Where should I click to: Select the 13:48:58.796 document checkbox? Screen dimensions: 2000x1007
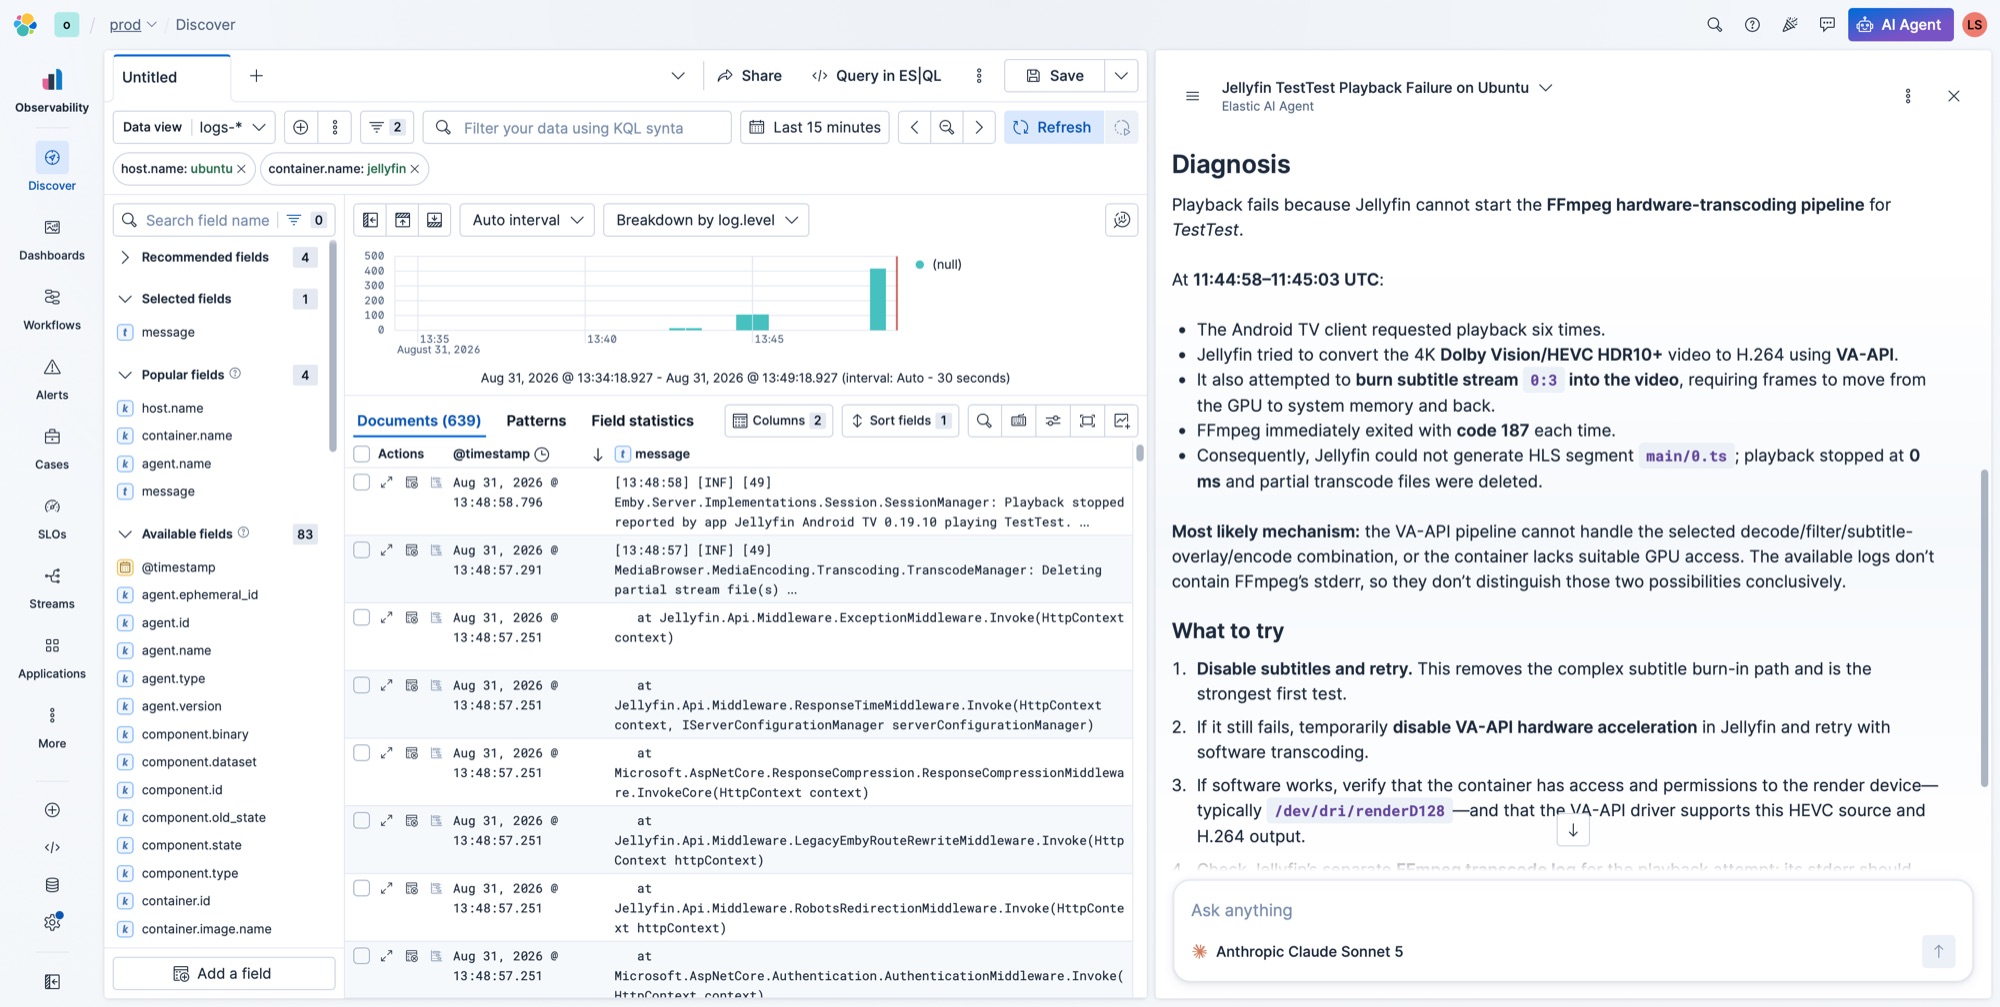click(362, 482)
